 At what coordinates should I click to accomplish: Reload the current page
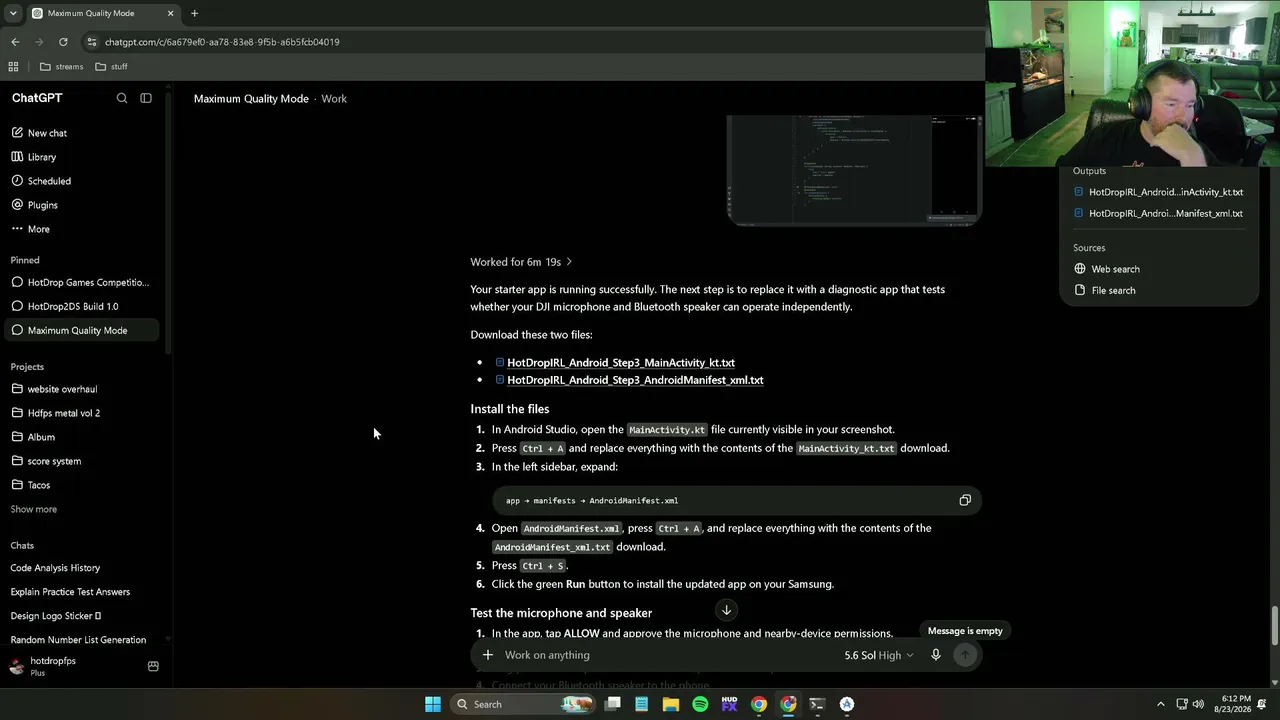pos(63,42)
